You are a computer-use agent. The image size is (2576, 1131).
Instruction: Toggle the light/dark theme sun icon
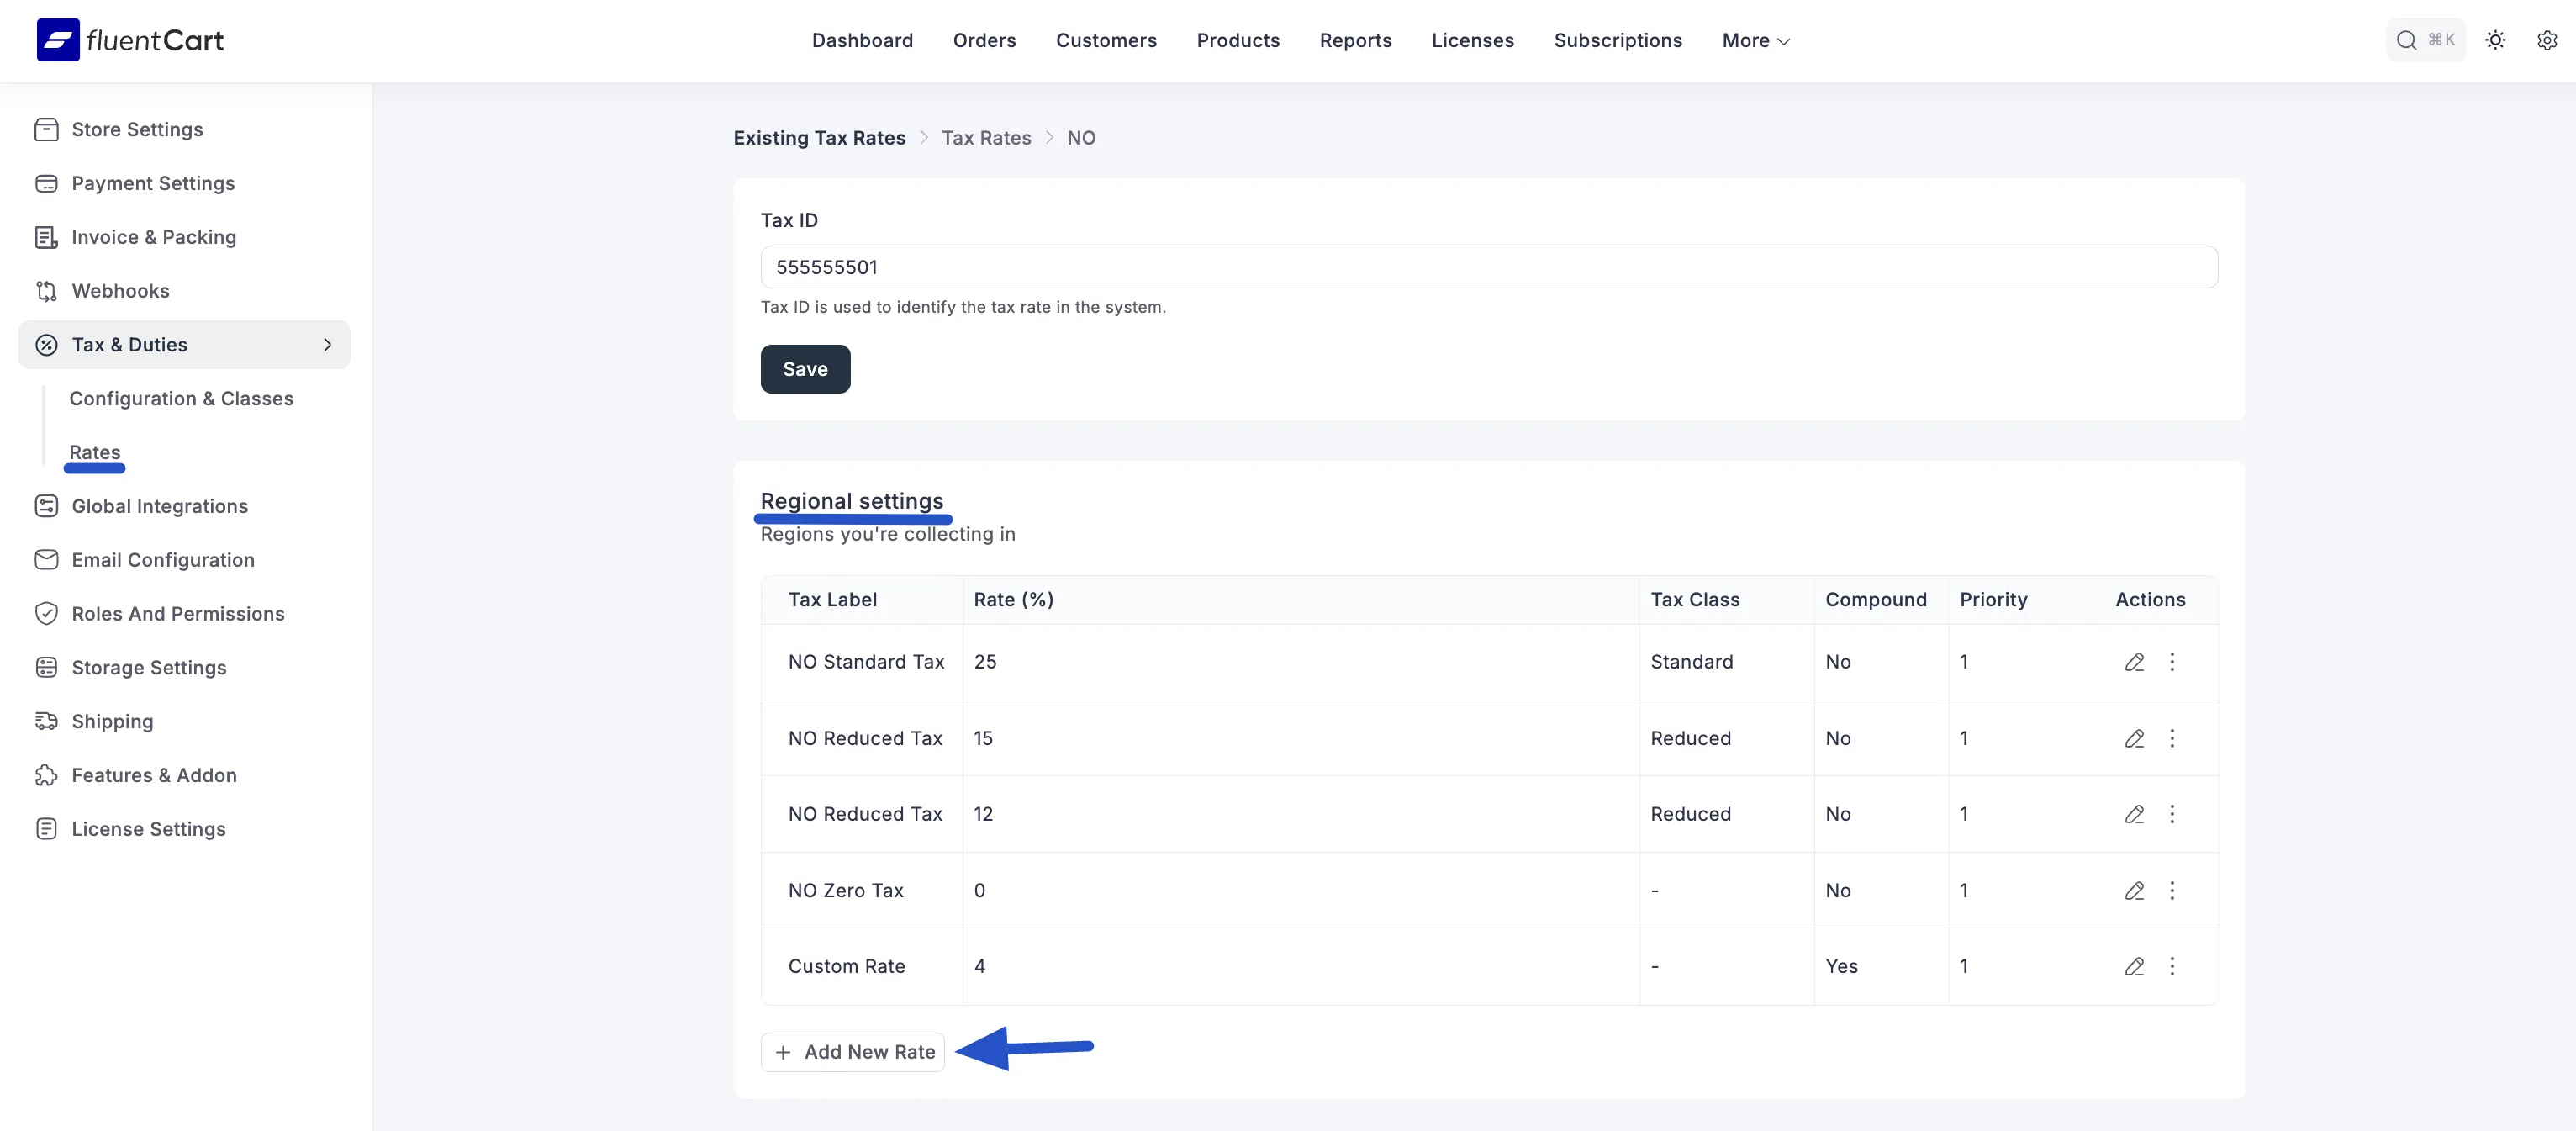(x=2495, y=40)
